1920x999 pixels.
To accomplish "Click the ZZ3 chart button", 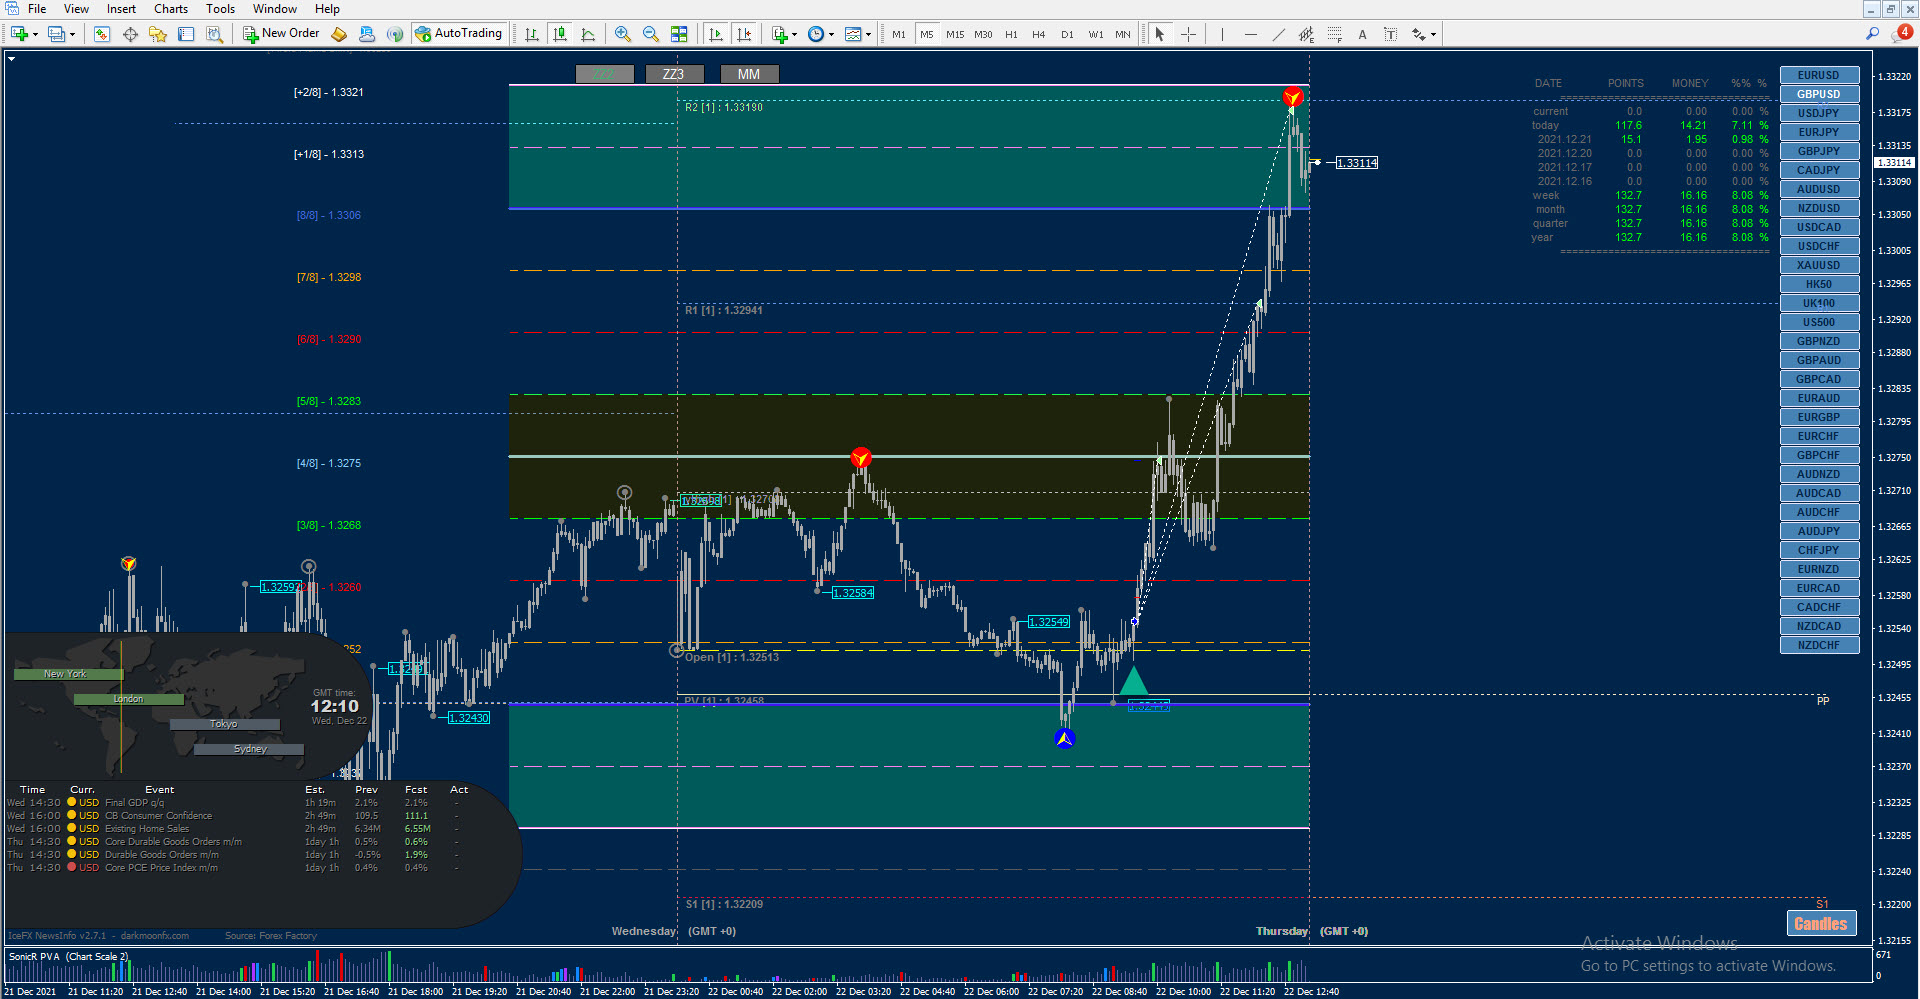I will [674, 74].
